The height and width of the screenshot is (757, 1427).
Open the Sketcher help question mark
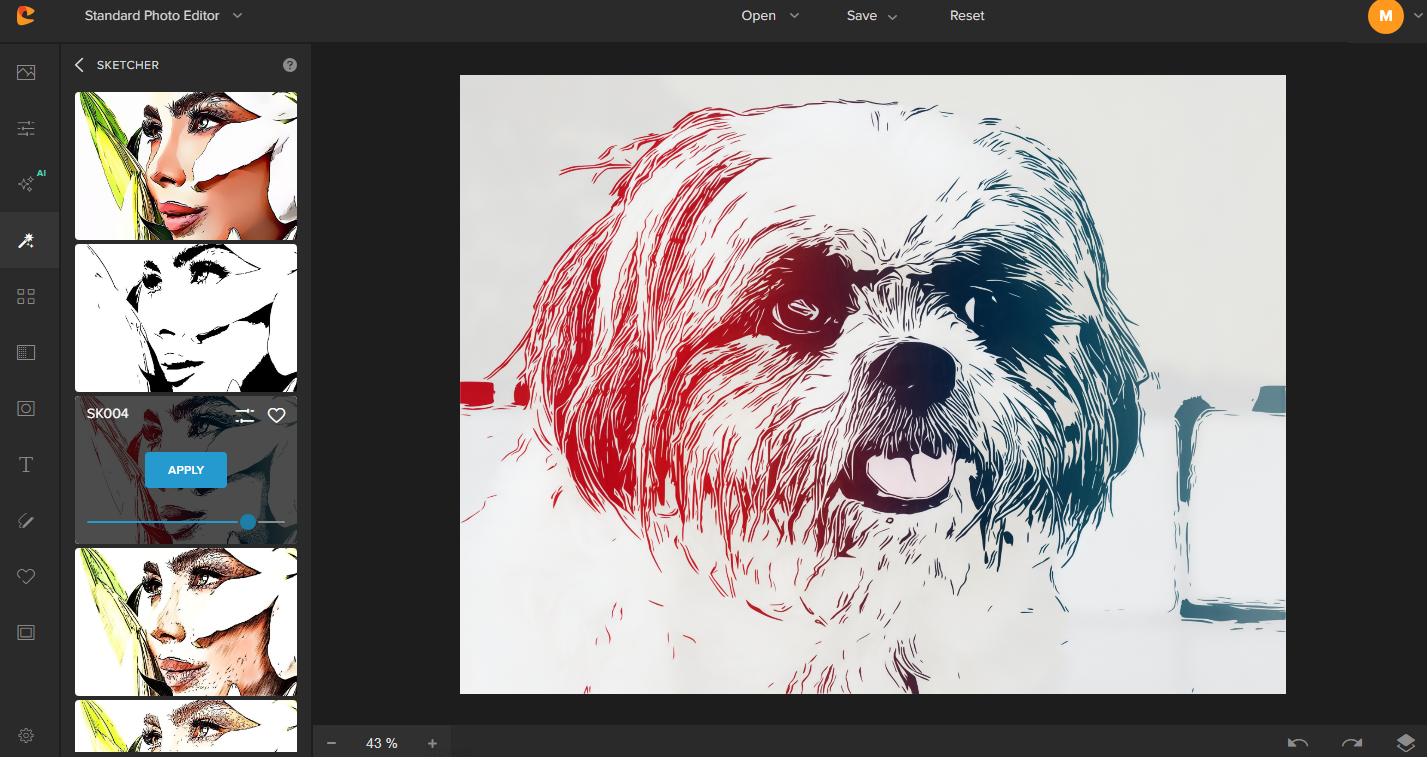[289, 65]
